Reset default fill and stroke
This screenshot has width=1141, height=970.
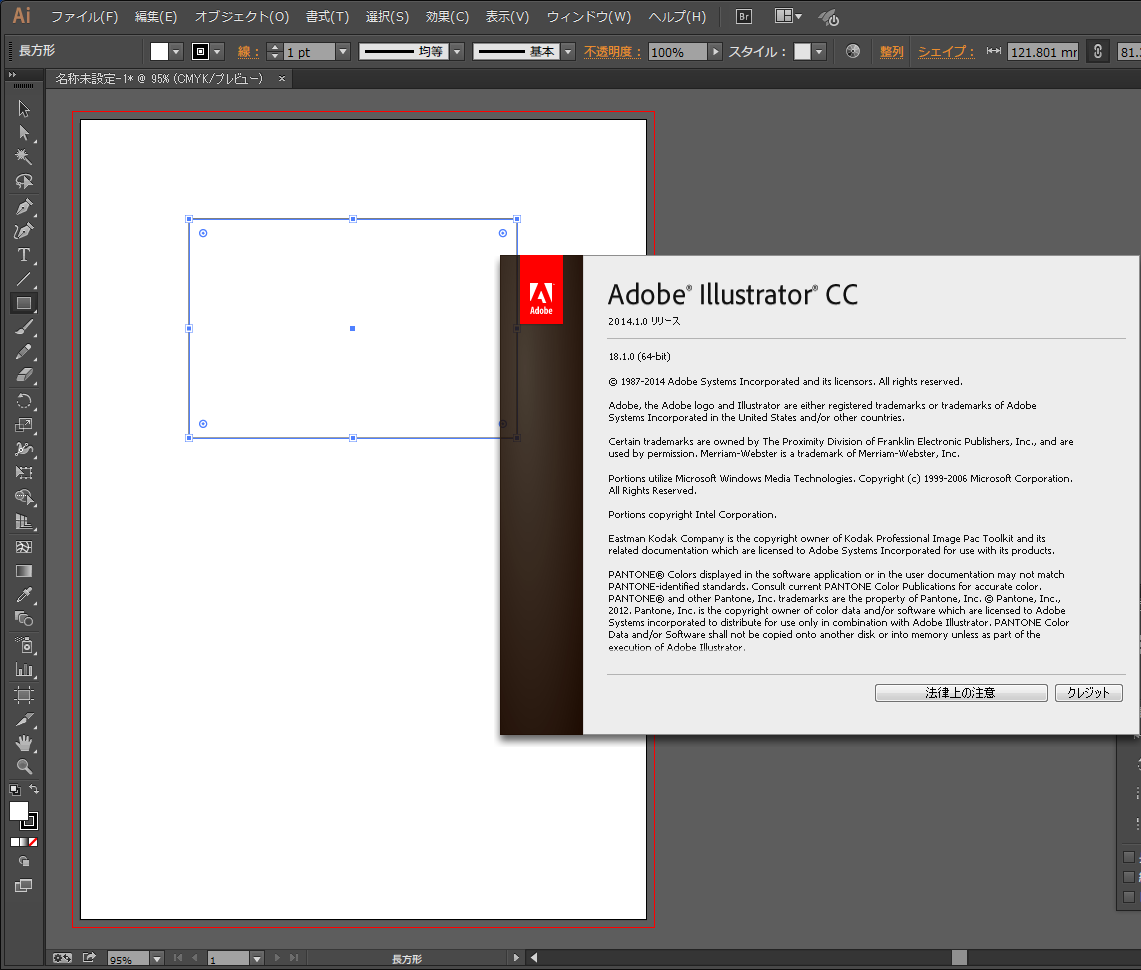(15, 790)
